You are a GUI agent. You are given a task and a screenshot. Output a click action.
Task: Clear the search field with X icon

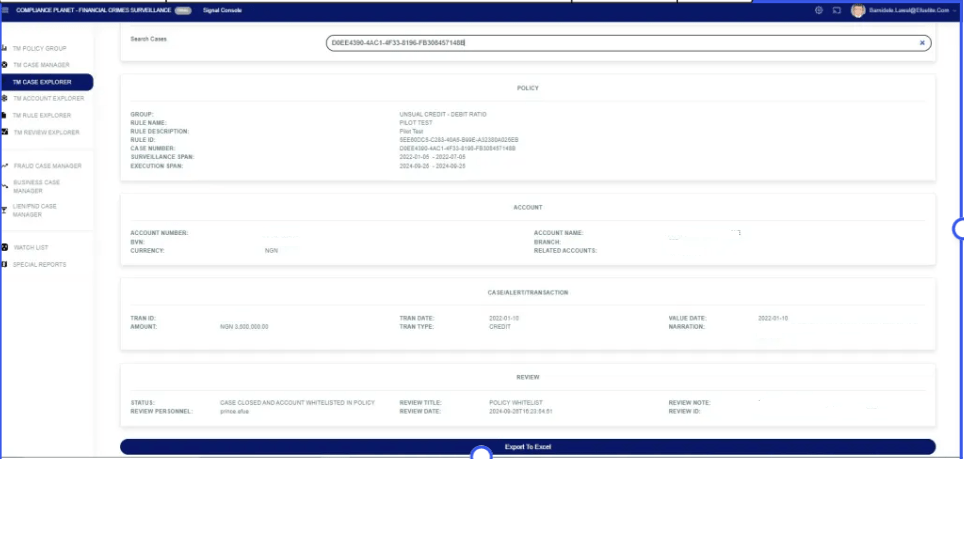click(x=922, y=43)
